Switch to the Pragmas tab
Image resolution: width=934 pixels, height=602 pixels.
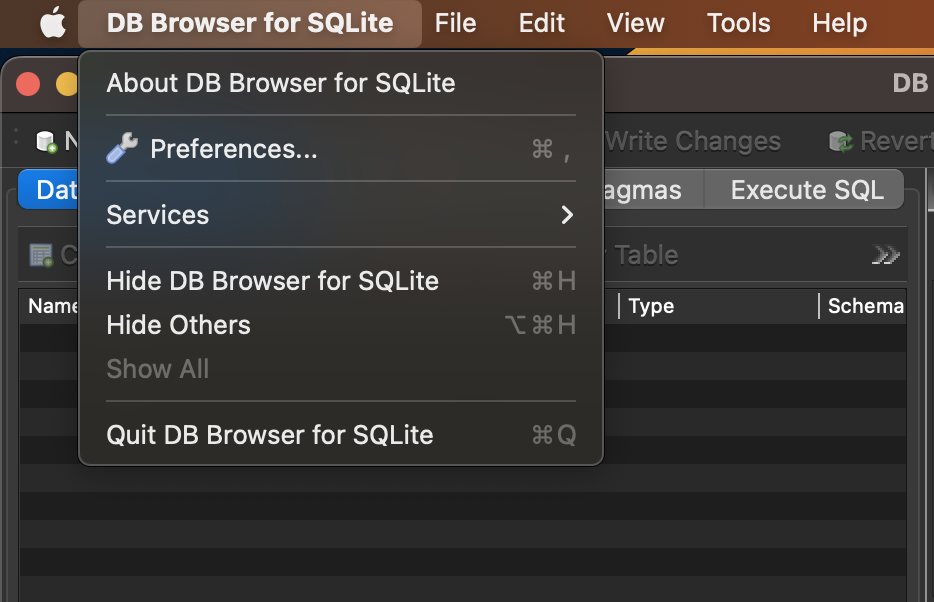click(x=650, y=189)
